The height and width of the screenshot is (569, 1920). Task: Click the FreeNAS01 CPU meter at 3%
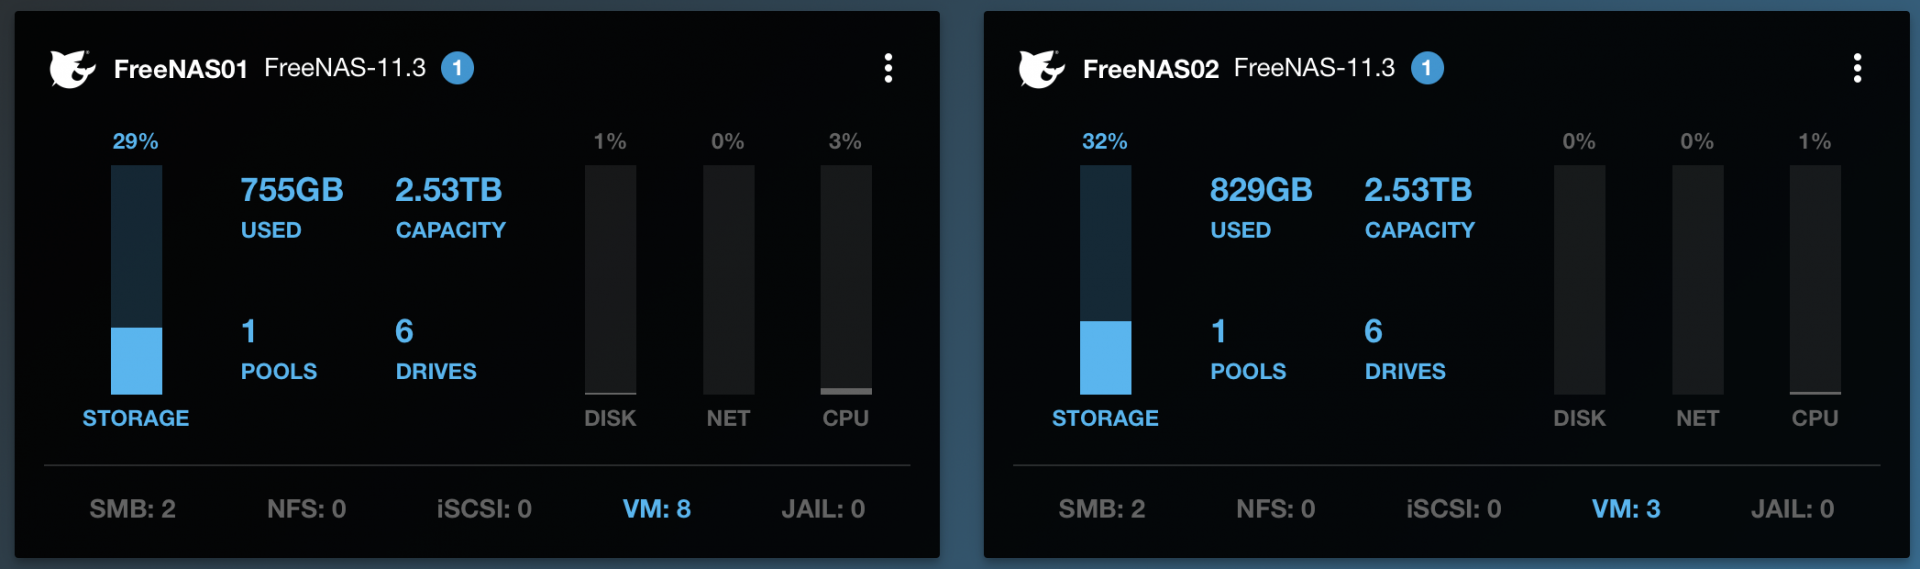[x=846, y=280]
